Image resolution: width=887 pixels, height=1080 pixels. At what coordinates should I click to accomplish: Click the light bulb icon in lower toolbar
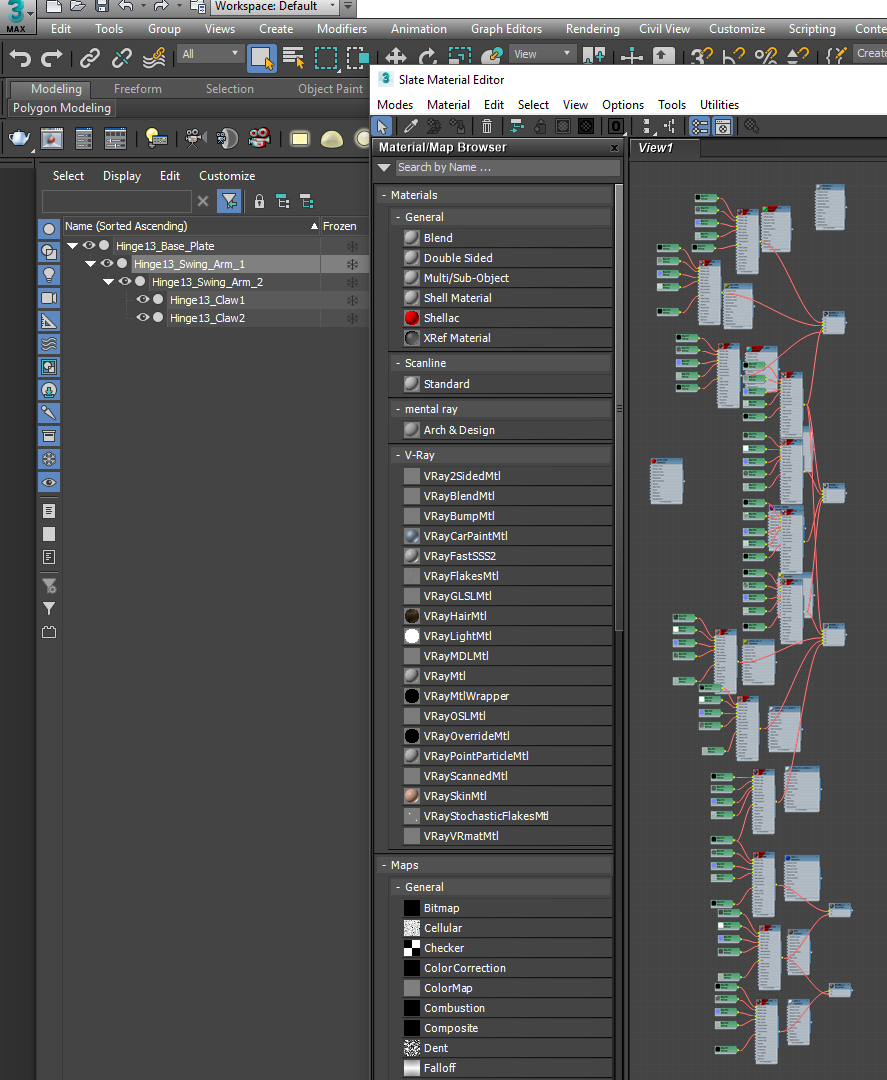click(156, 138)
